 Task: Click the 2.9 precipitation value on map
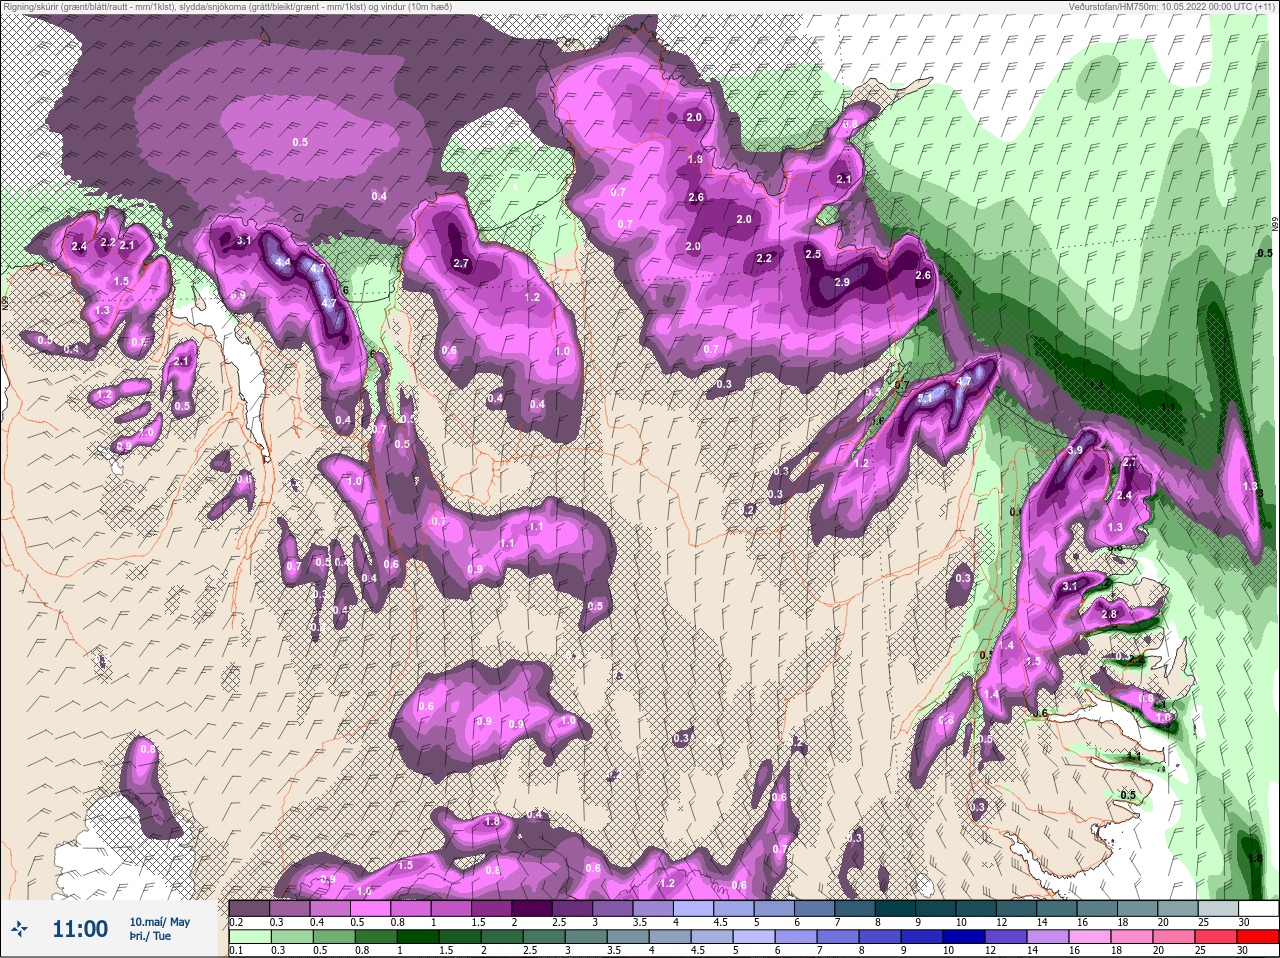842,283
